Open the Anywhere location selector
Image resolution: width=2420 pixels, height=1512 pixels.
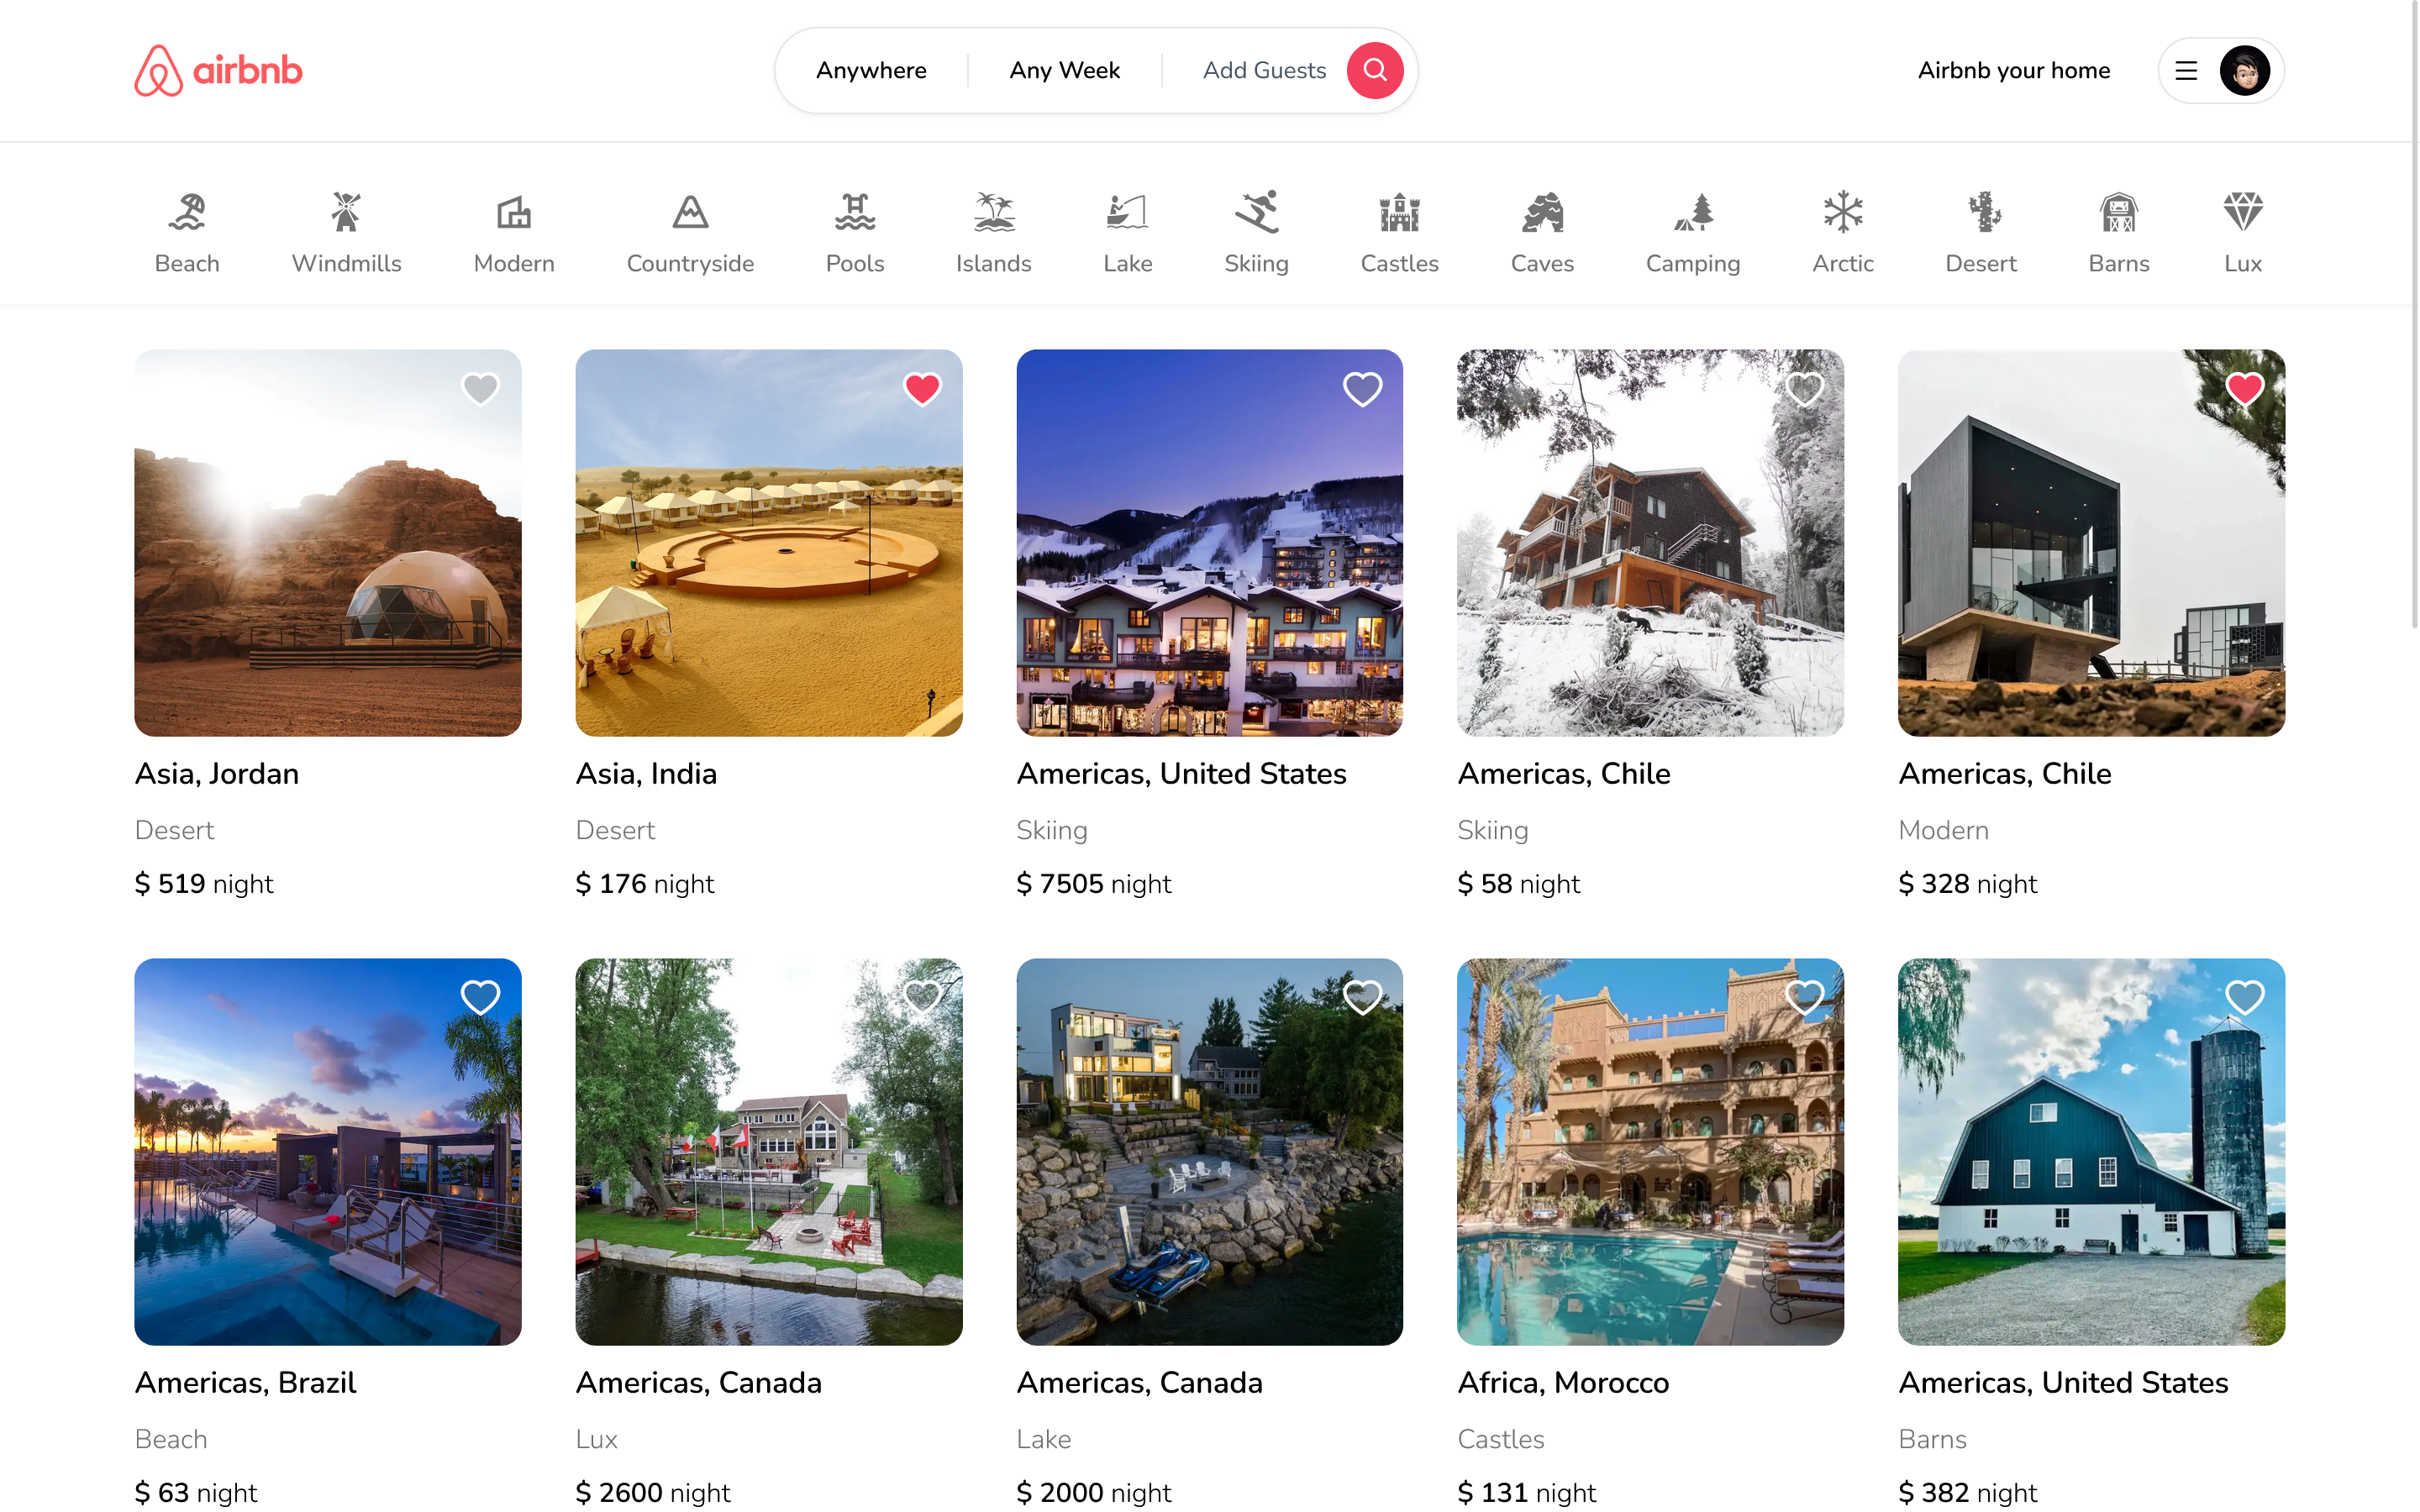click(x=871, y=70)
